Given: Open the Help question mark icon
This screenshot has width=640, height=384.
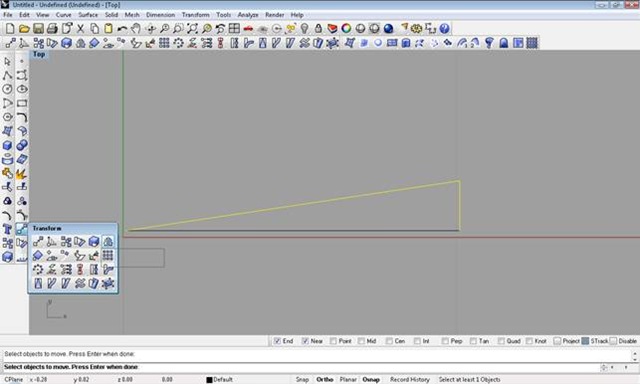Looking at the screenshot, I should pyautogui.click(x=444, y=29).
